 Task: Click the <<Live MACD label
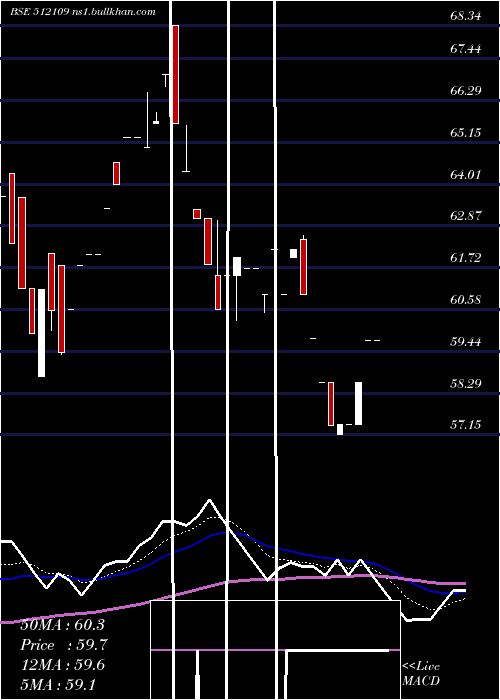[421, 674]
